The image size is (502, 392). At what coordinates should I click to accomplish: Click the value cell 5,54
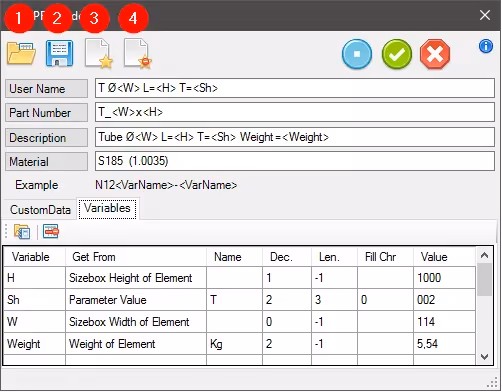pos(445,344)
